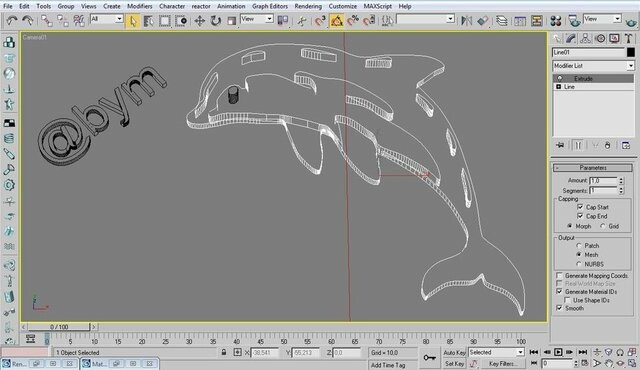The image size is (640, 370).
Task: Switch to the Hierarchy panel icon
Action: click(x=585, y=39)
